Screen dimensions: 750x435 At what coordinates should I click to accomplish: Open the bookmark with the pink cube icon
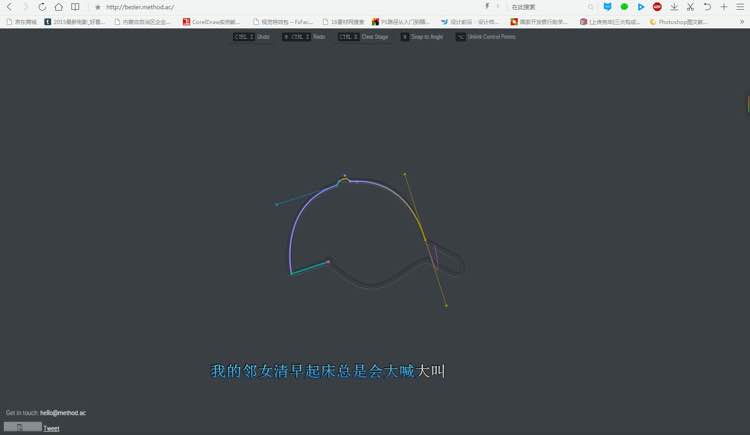point(609,22)
